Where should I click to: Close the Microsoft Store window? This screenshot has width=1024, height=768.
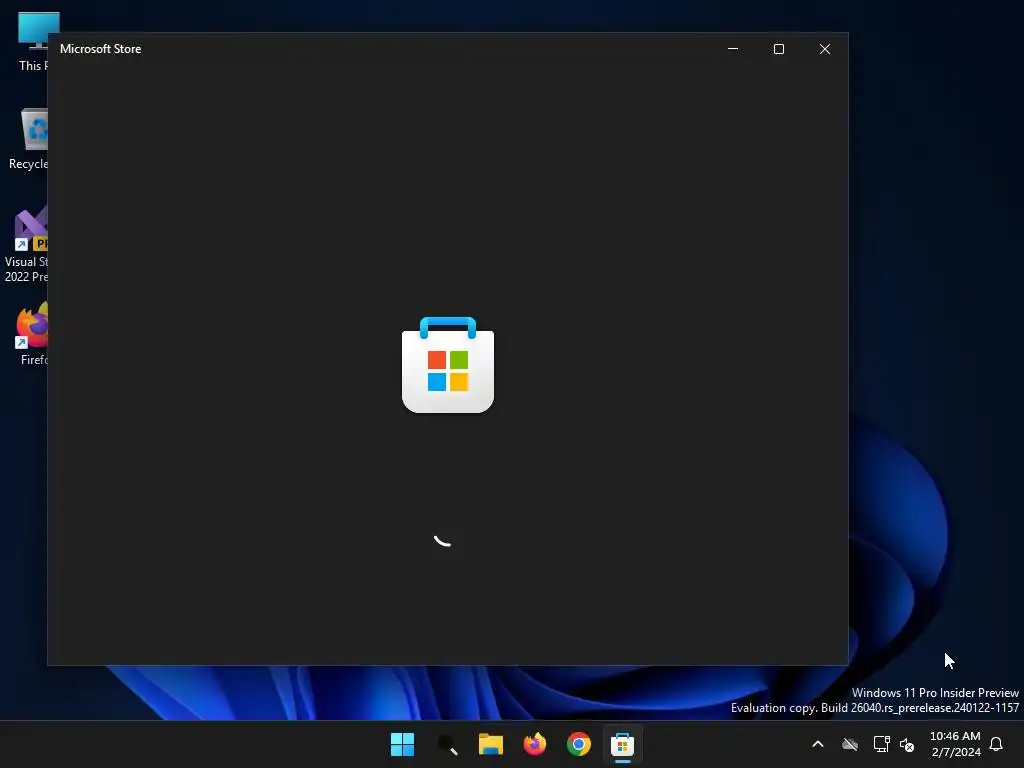(825, 49)
